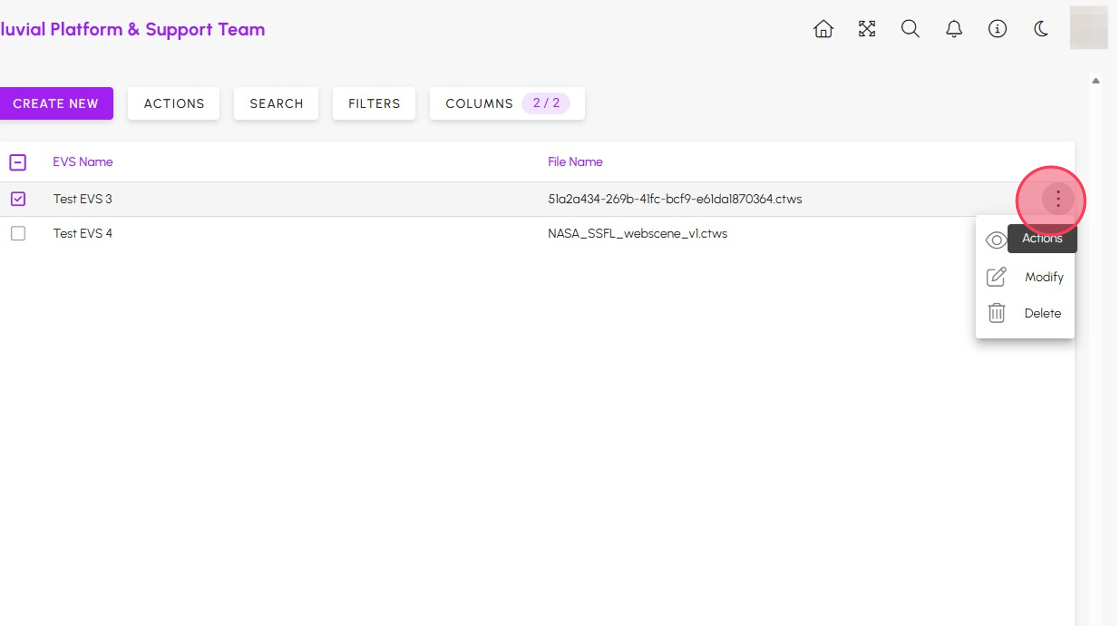Open the SEARCH button in toolbar
The width and height of the screenshot is (1120, 626).
click(x=276, y=104)
